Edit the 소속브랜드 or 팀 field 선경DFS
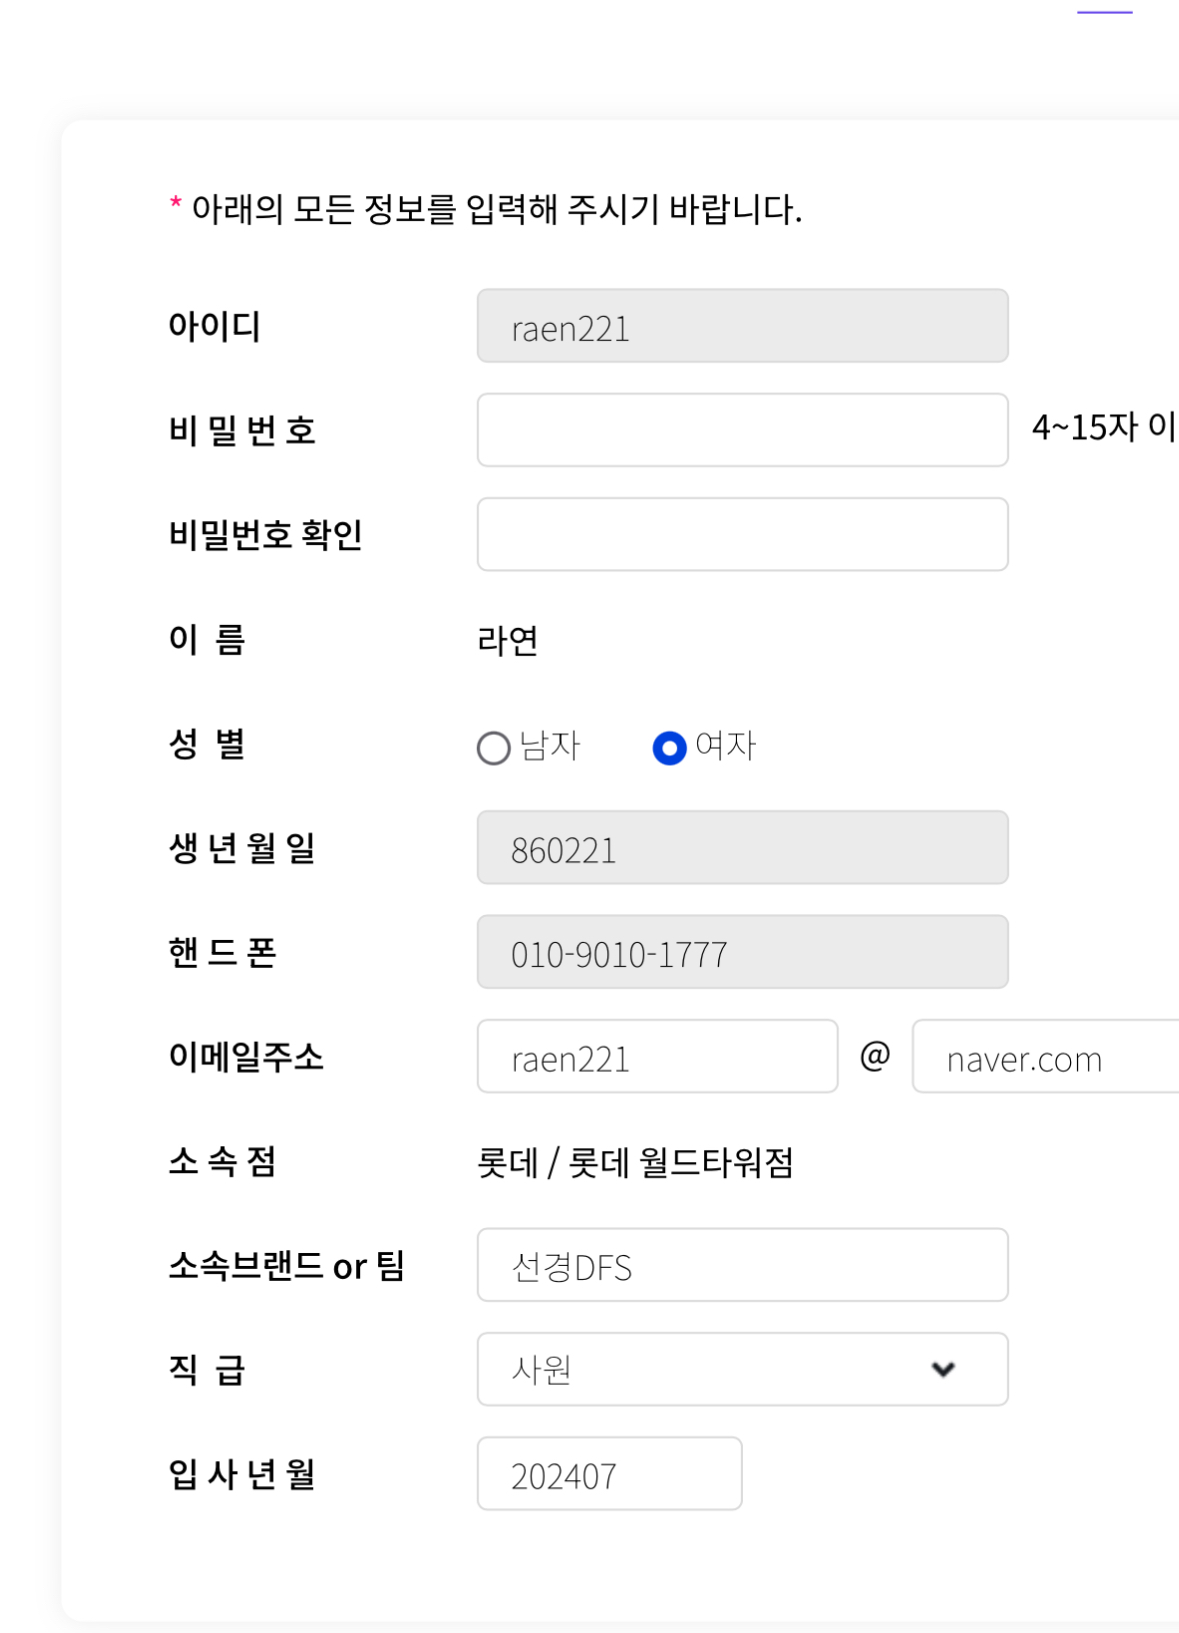The width and height of the screenshot is (1179, 1633). 742,1265
